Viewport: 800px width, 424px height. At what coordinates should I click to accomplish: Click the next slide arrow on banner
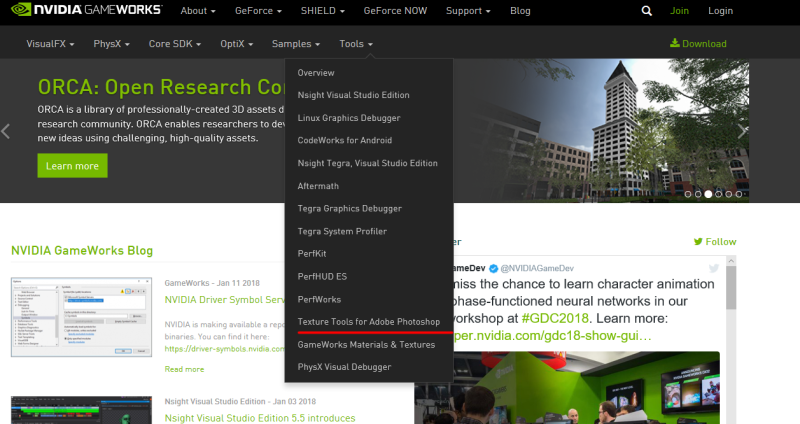pos(742,131)
